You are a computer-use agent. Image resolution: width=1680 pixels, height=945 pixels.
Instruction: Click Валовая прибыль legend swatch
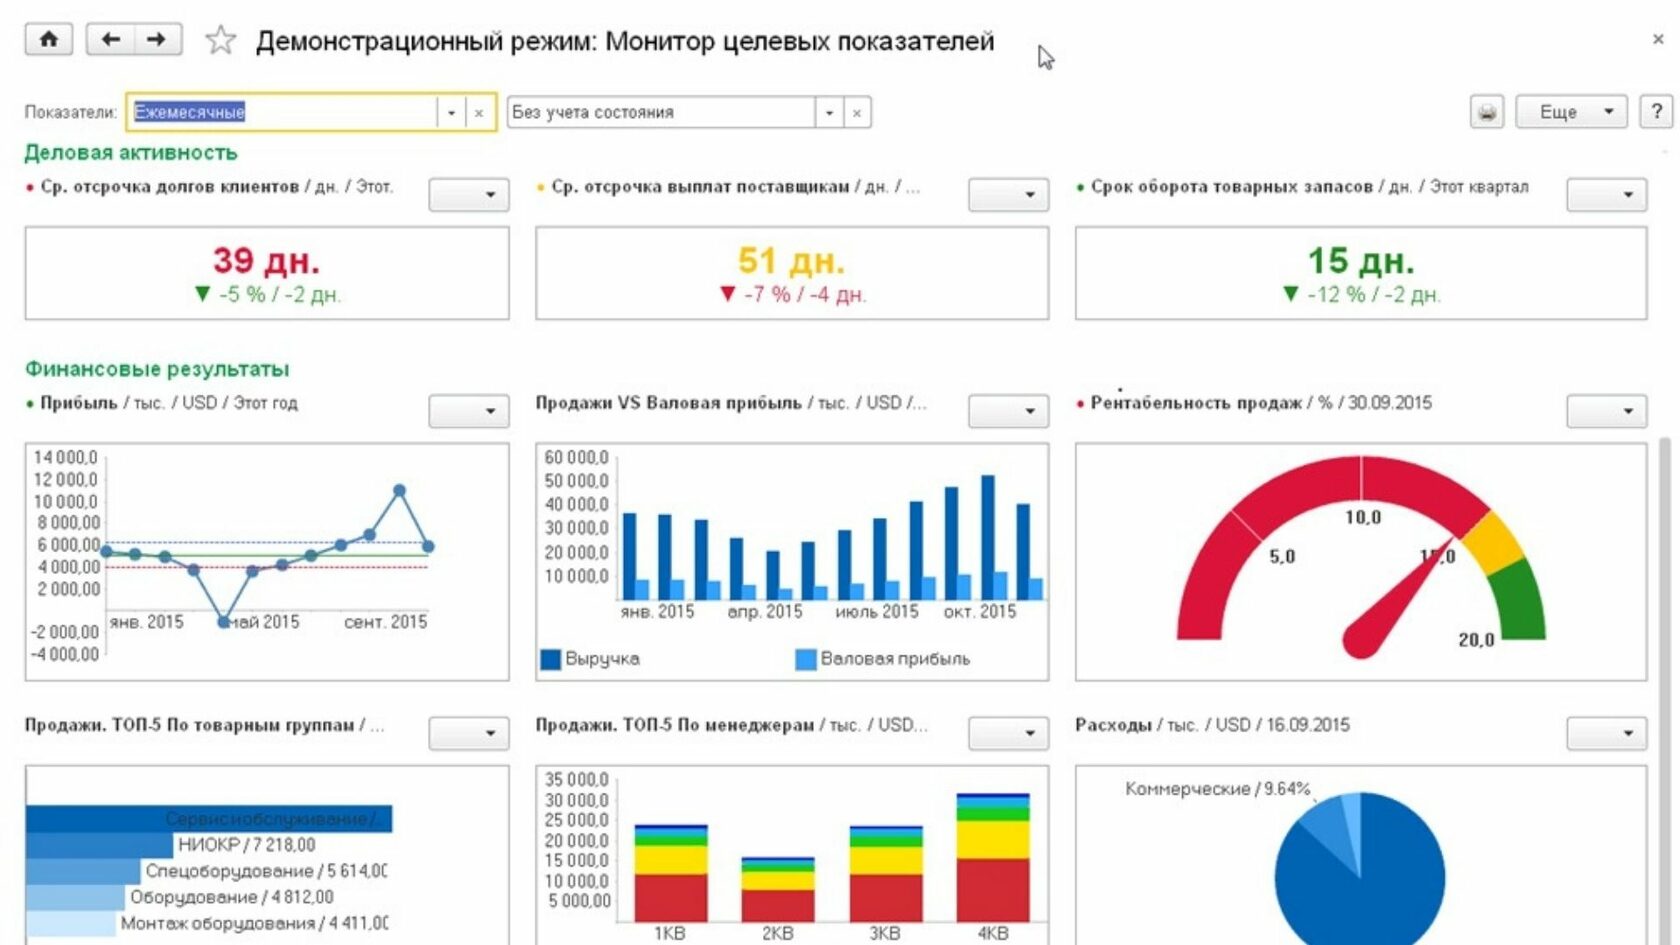tap(806, 659)
